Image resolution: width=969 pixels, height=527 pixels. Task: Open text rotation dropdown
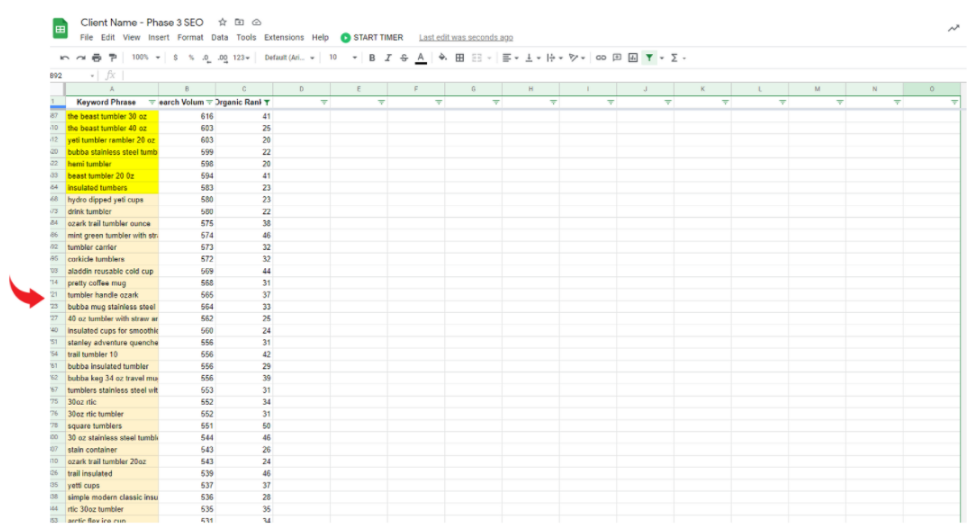[x=577, y=57]
